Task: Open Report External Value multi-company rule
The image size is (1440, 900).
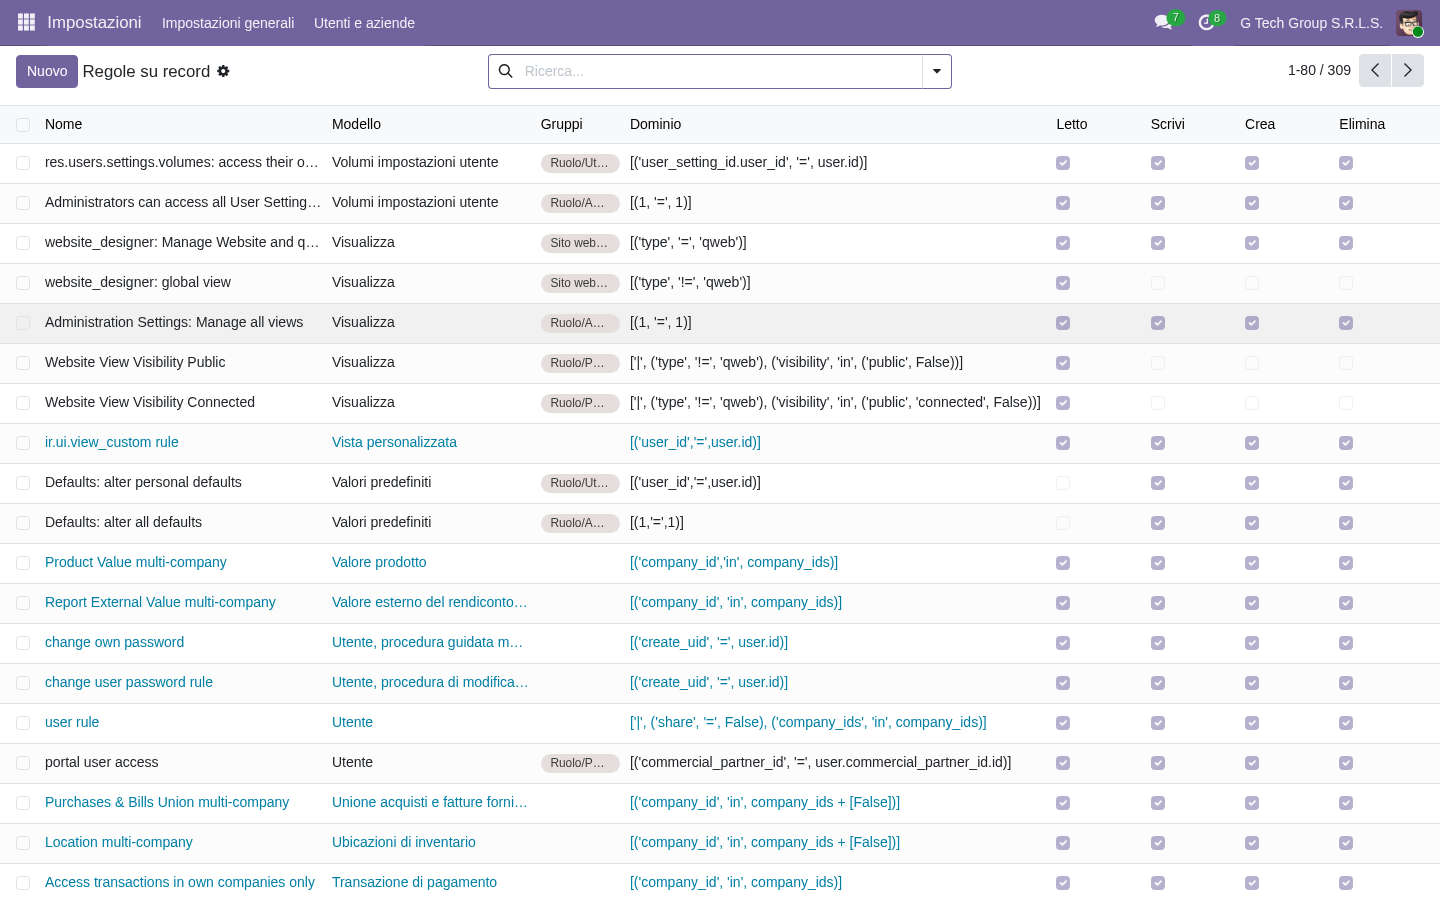Action: click(x=160, y=602)
